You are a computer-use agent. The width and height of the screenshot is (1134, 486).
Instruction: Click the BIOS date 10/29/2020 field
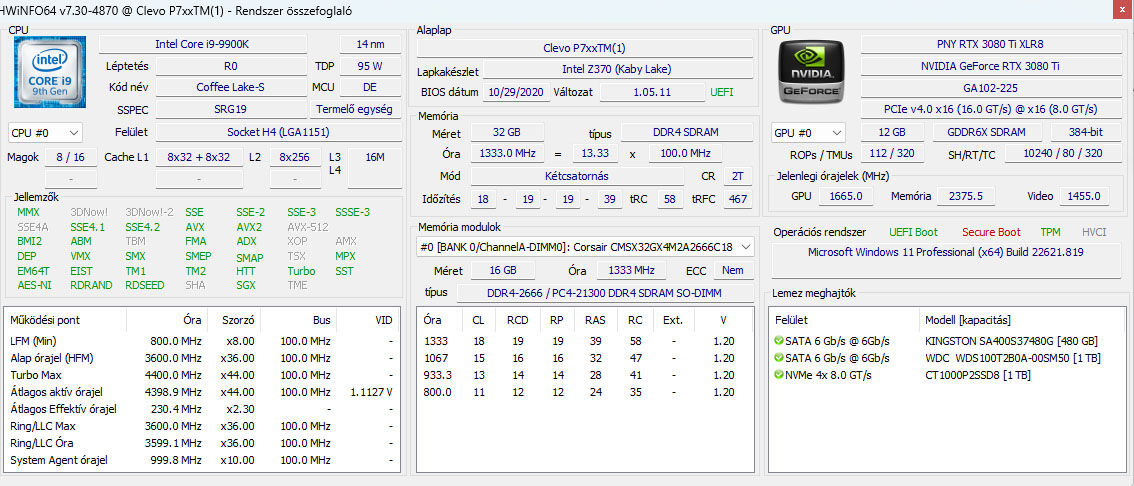(x=516, y=93)
